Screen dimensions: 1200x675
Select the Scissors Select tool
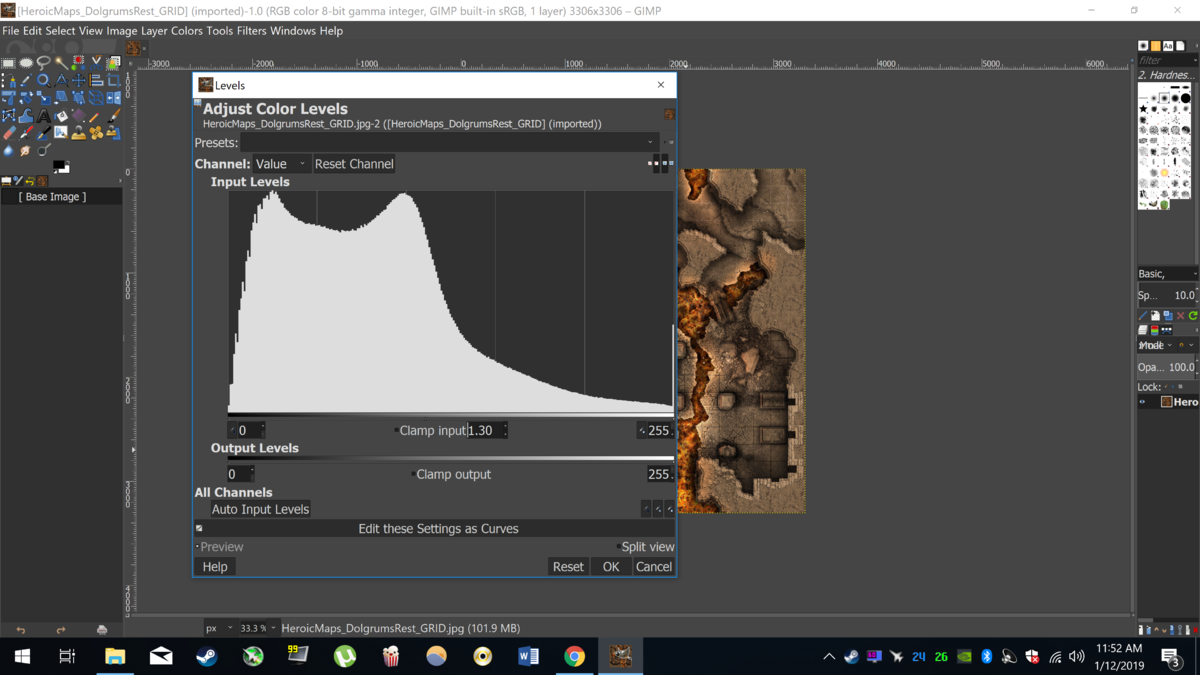coord(96,63)
